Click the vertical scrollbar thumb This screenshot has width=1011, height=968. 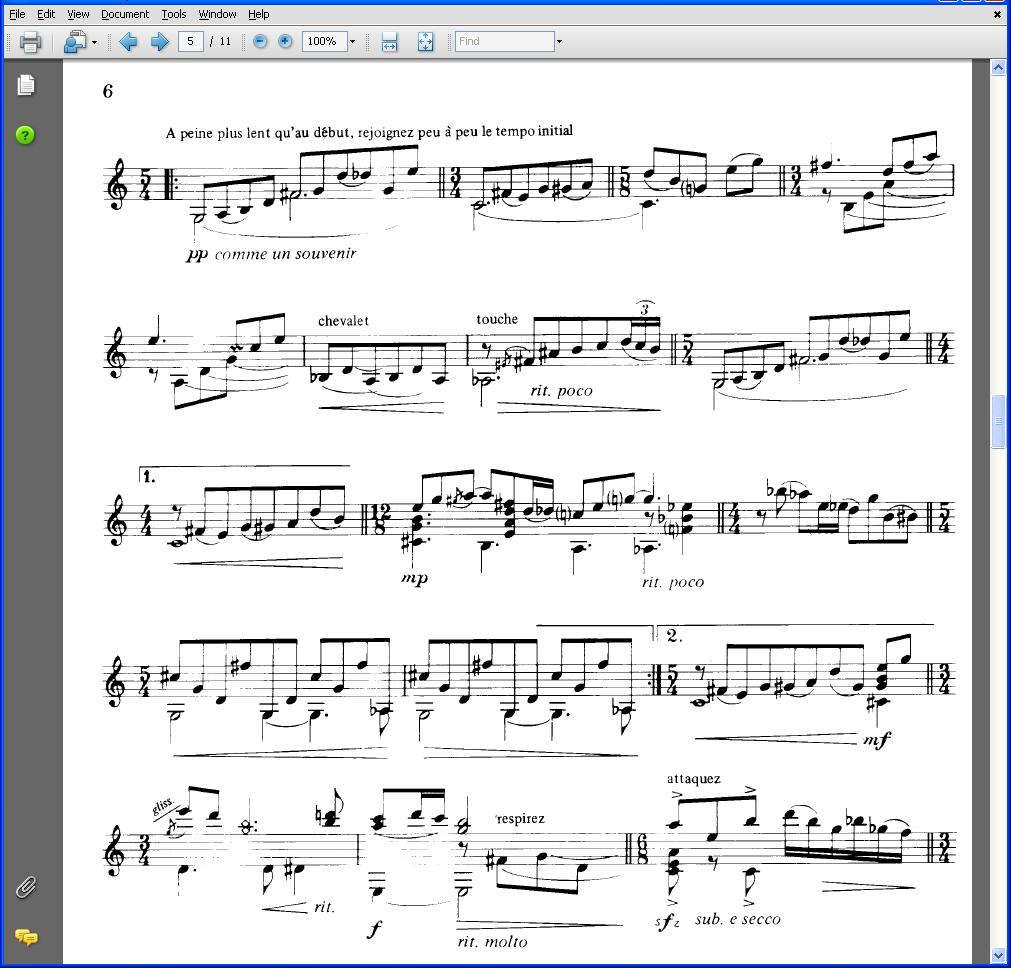[998, 422]
